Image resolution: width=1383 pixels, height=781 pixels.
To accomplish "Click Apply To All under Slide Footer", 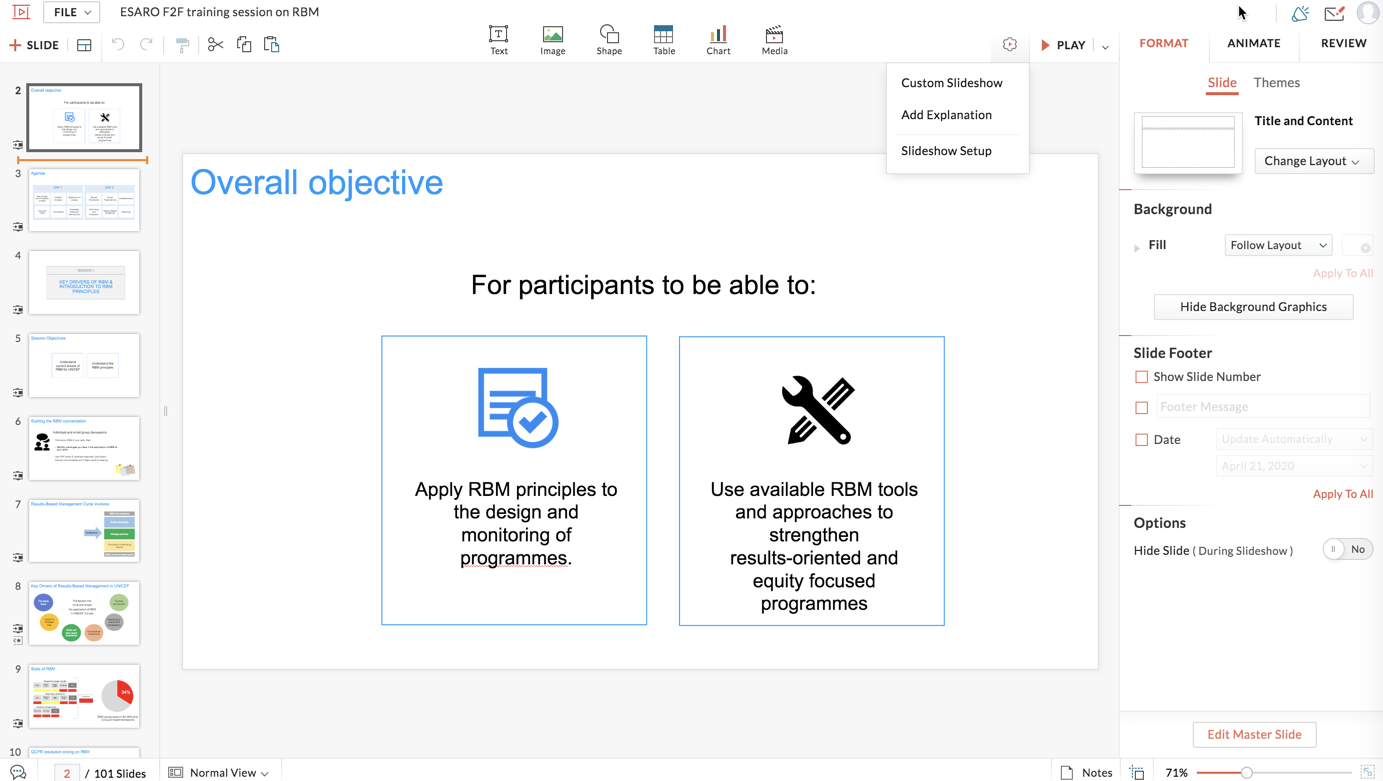I will (1343, 494).
